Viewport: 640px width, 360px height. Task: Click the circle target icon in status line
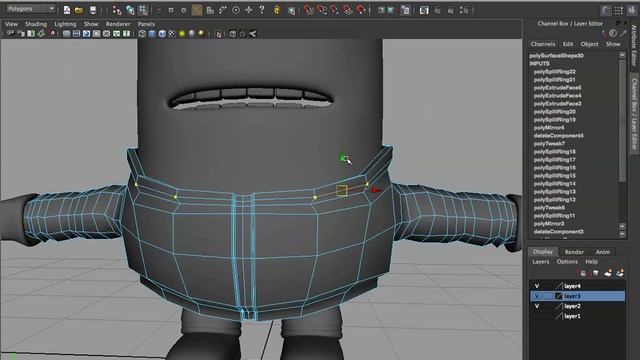[236, 10]
